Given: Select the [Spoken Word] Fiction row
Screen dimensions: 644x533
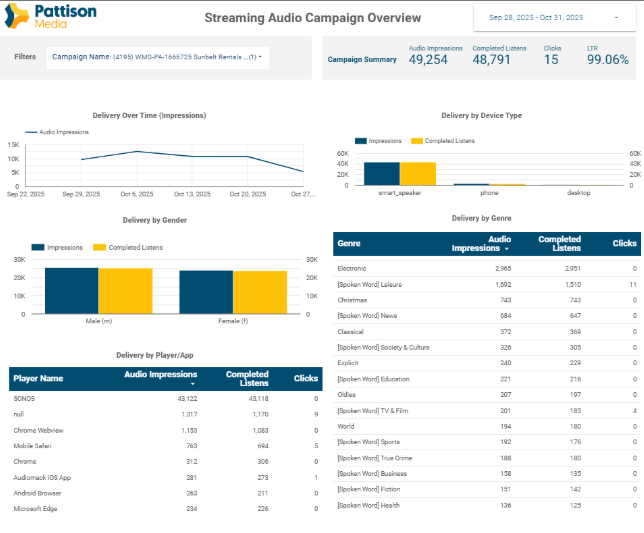Looking at the screenshot, I should [487, 489].
